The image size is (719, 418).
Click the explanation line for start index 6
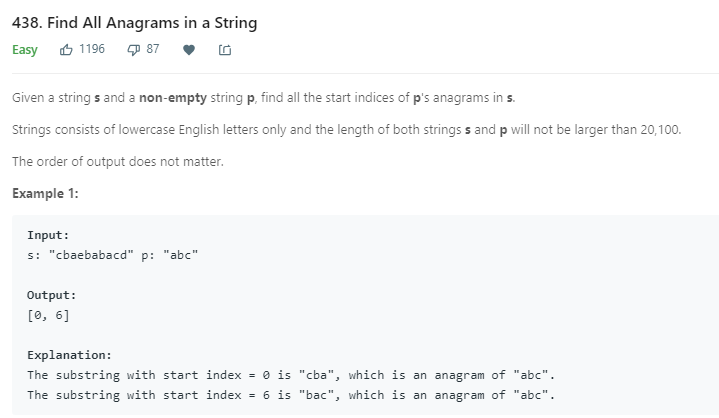[291, 395]
